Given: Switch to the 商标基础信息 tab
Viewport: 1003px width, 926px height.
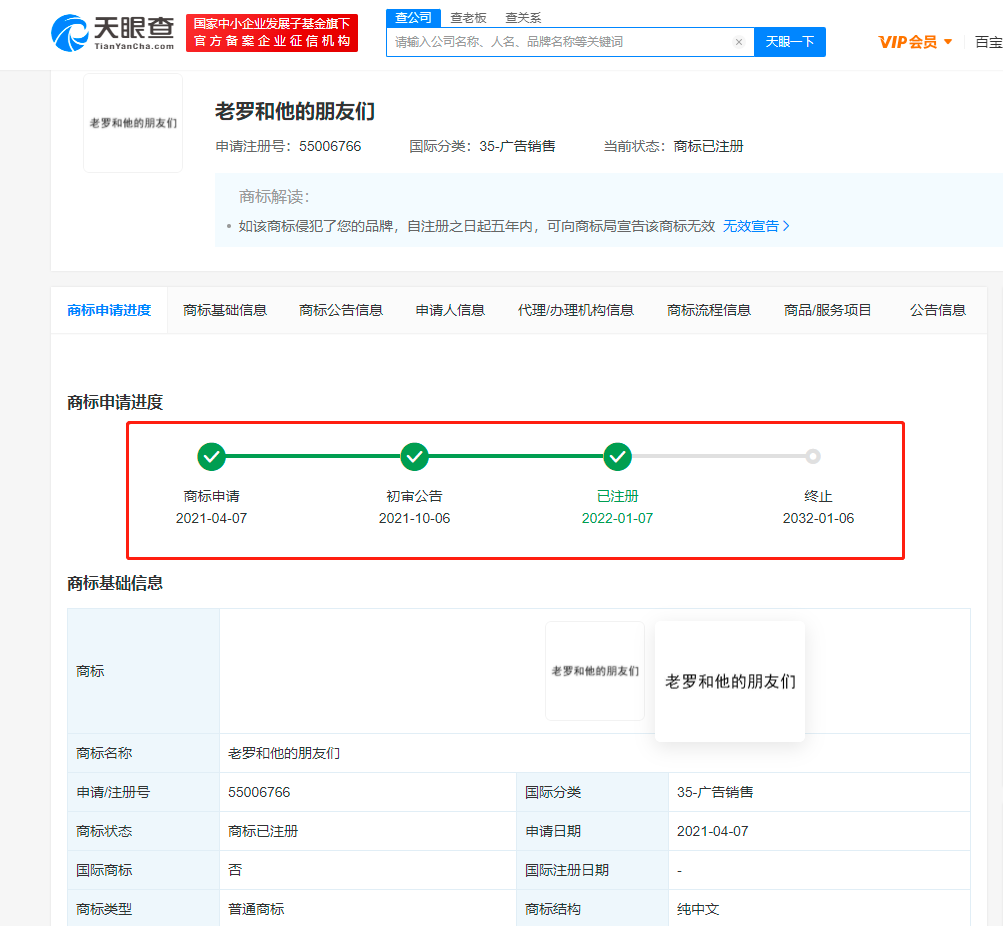Looking at the screenshot, I should coord(225,310).
